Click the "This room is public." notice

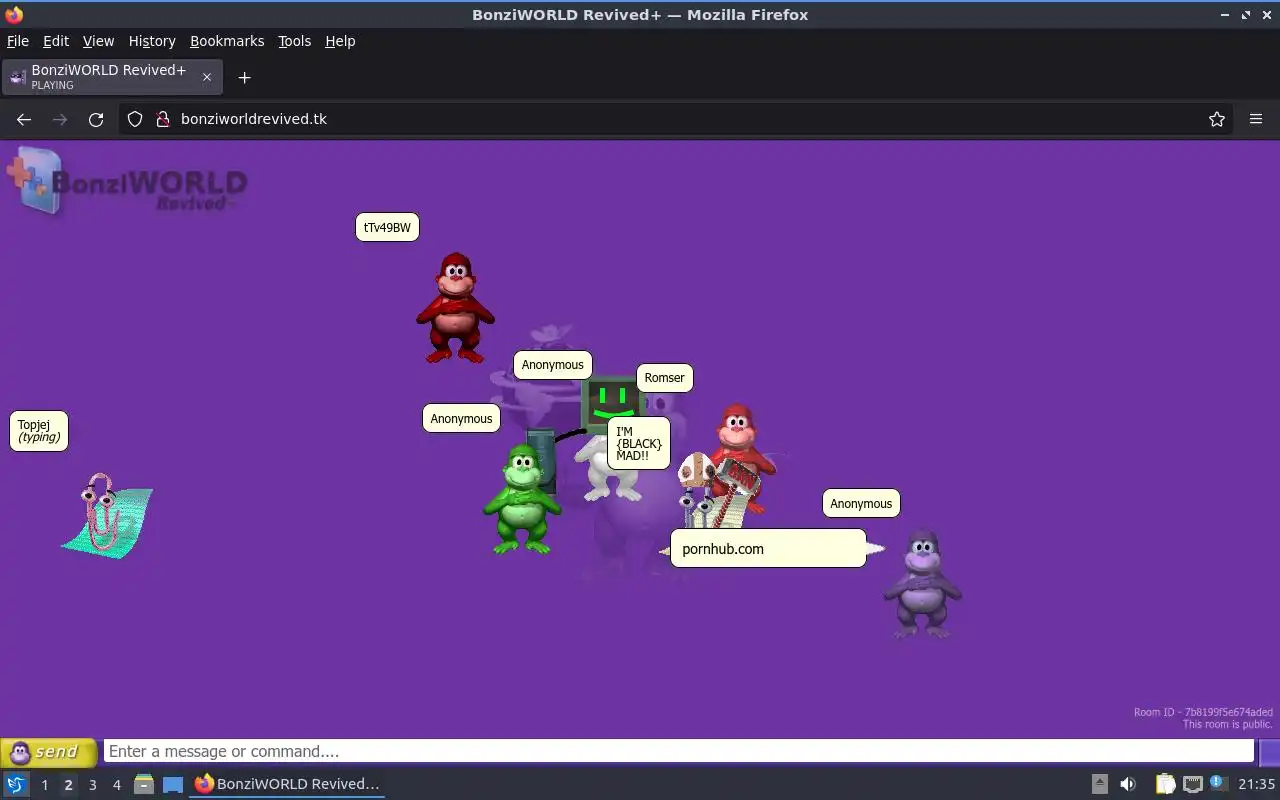[1227, 724]
